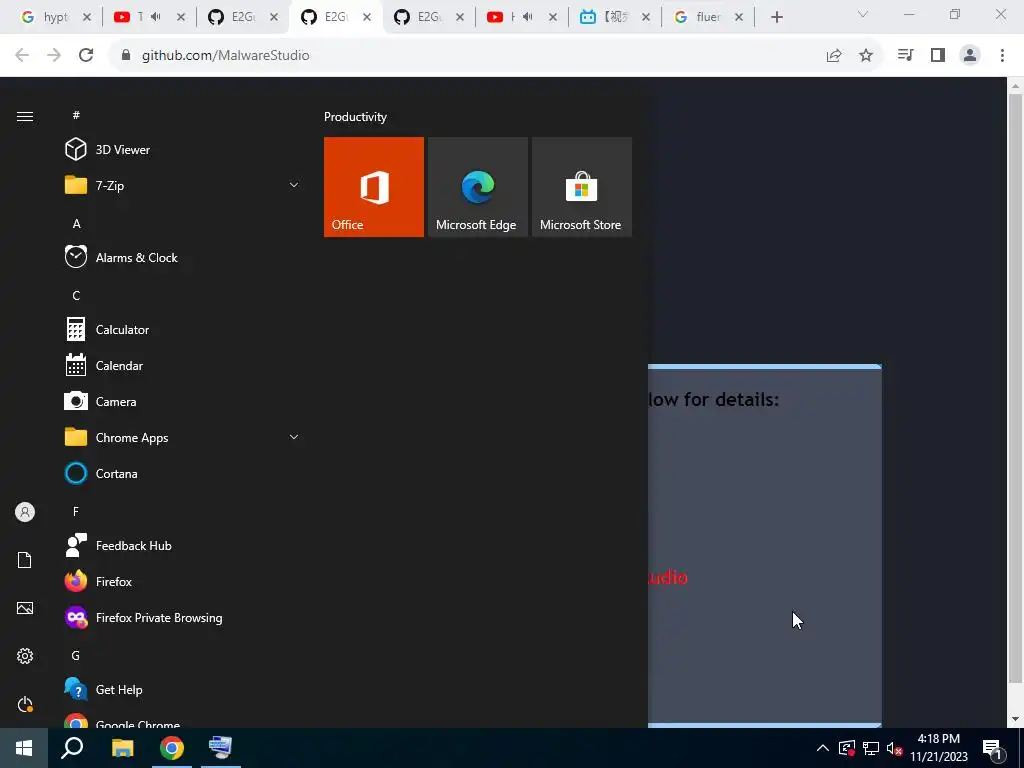
Task: Launch Alarms & Clock app
Action: (x=183, y=257)
